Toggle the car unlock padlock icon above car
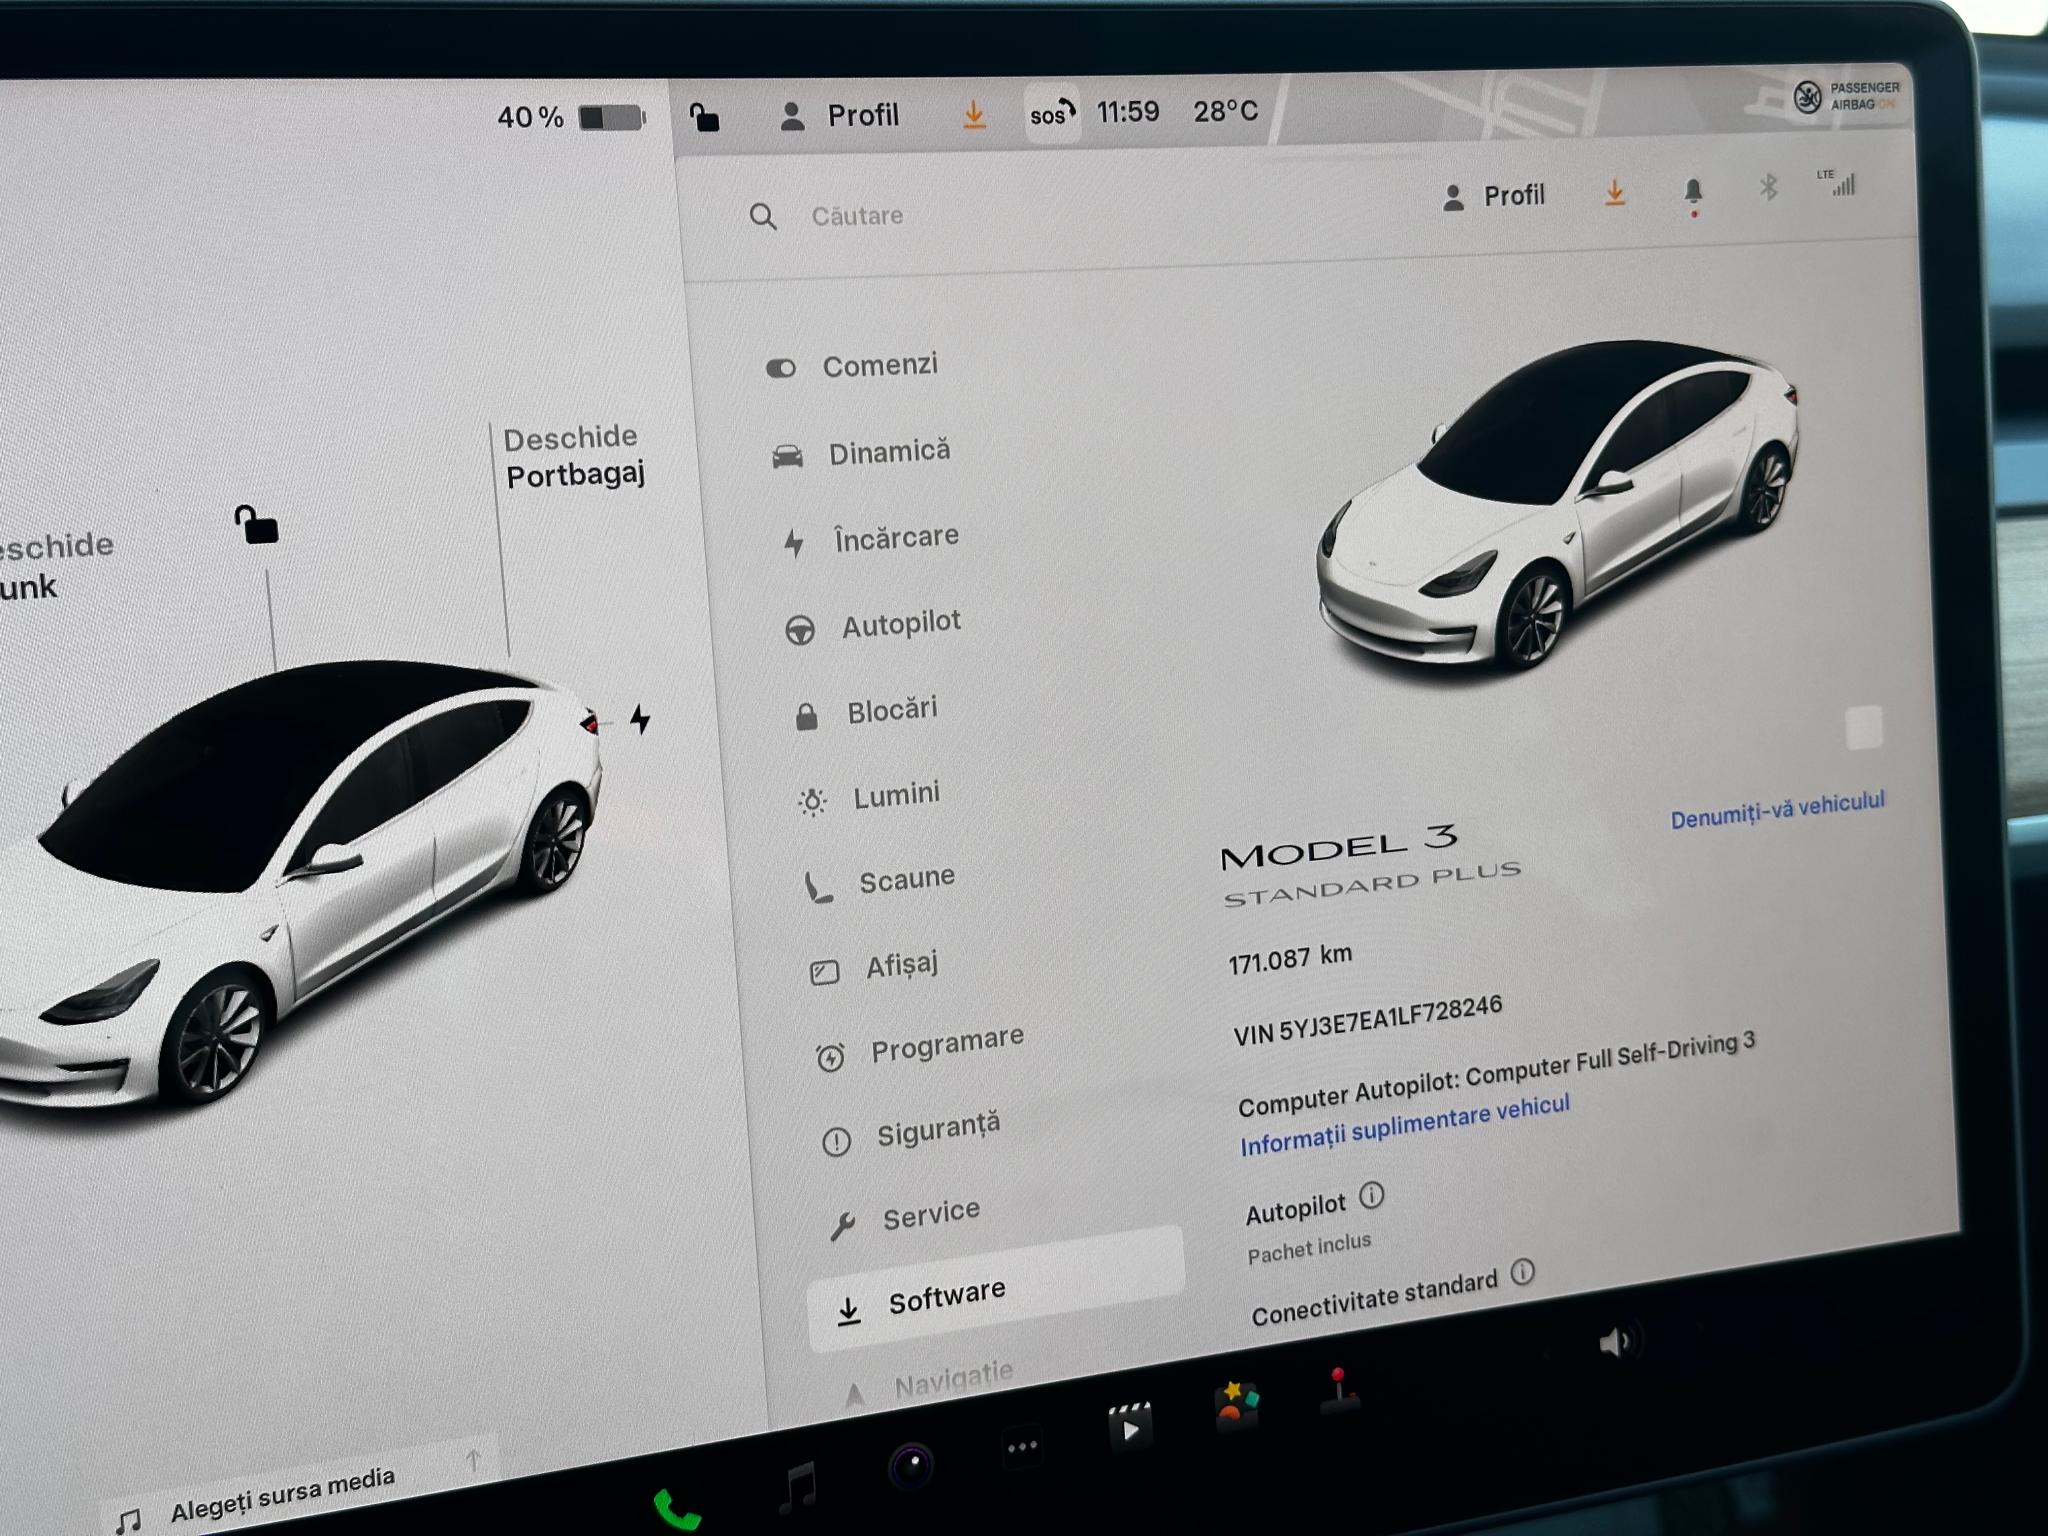The height and width of the screenshot is (1536, 2048). tap(256, 525)
